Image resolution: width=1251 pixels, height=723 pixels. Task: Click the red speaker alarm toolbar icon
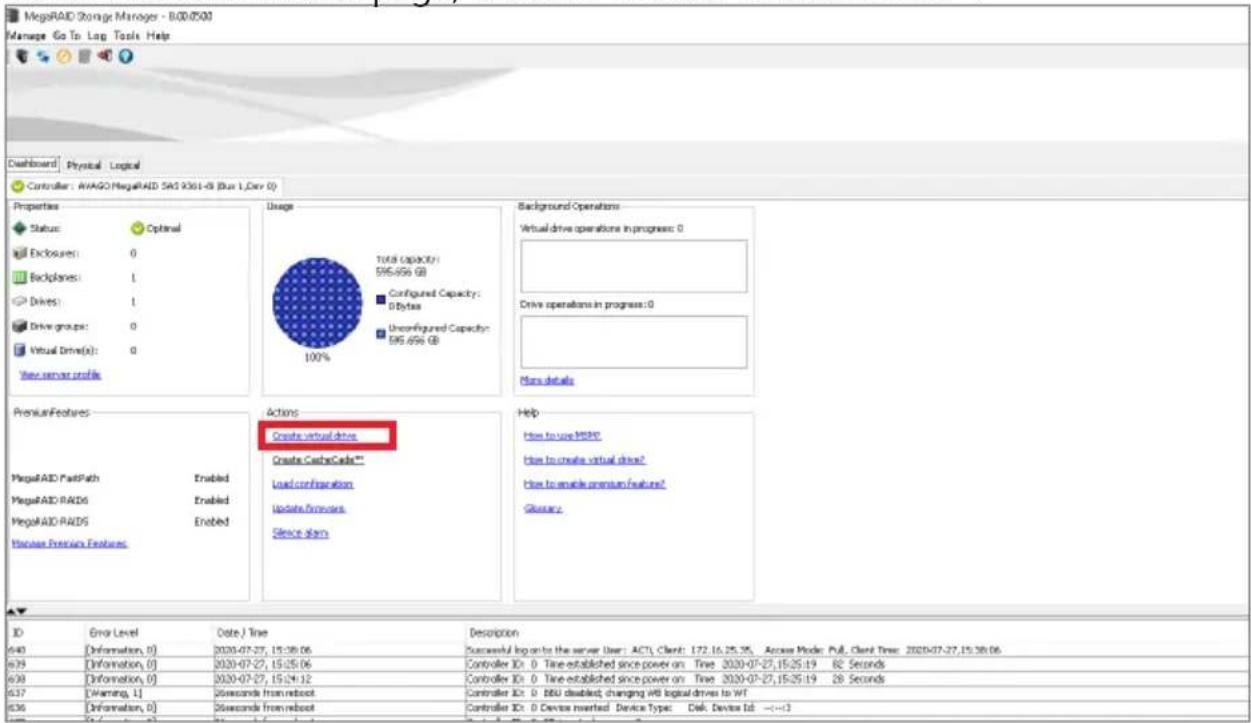pyautogui.click(x=104, y=56)
